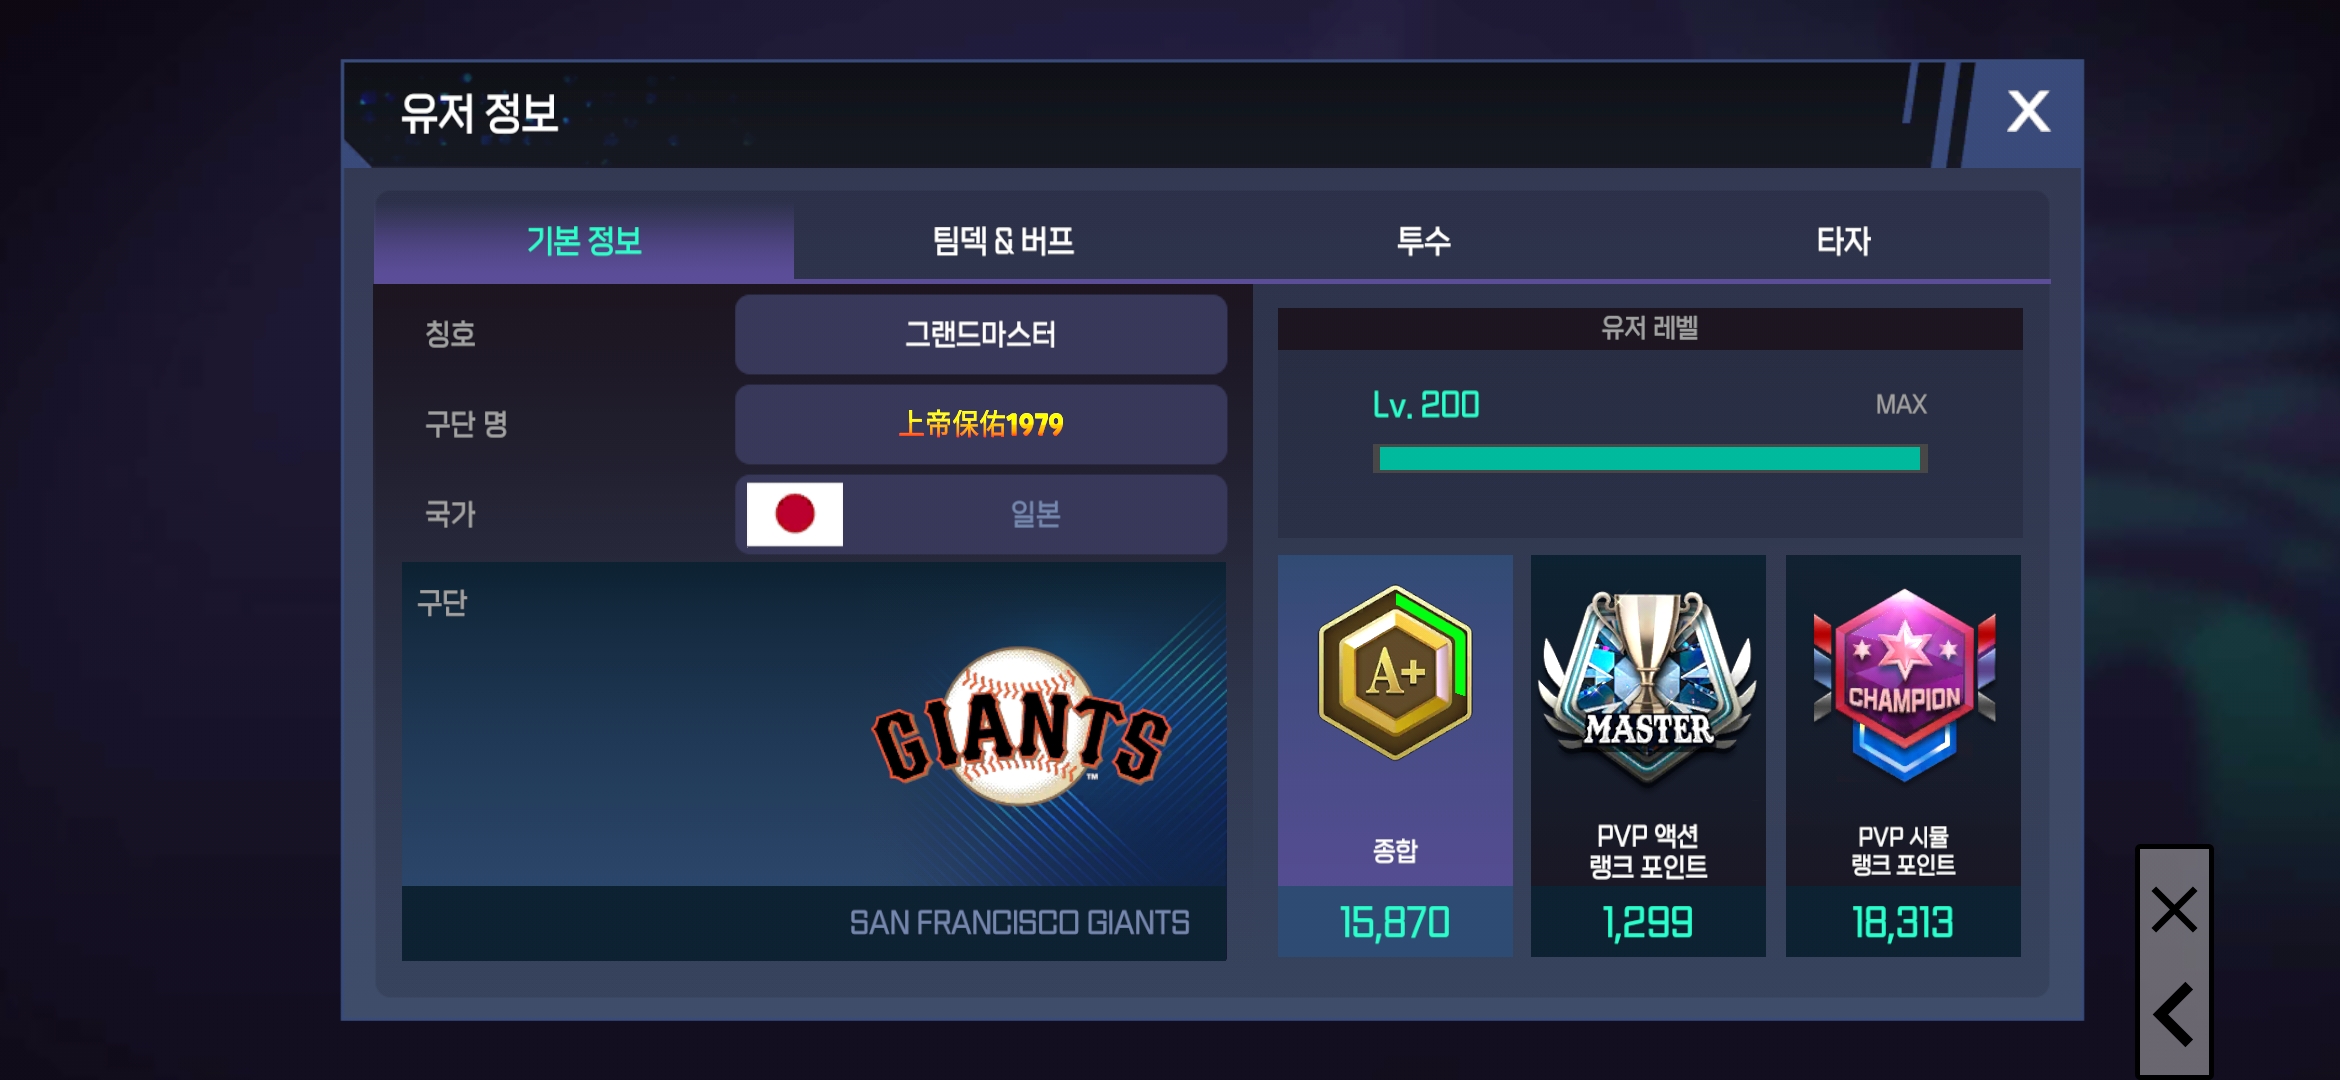Open the 타자 tab

click(1843, 241)
